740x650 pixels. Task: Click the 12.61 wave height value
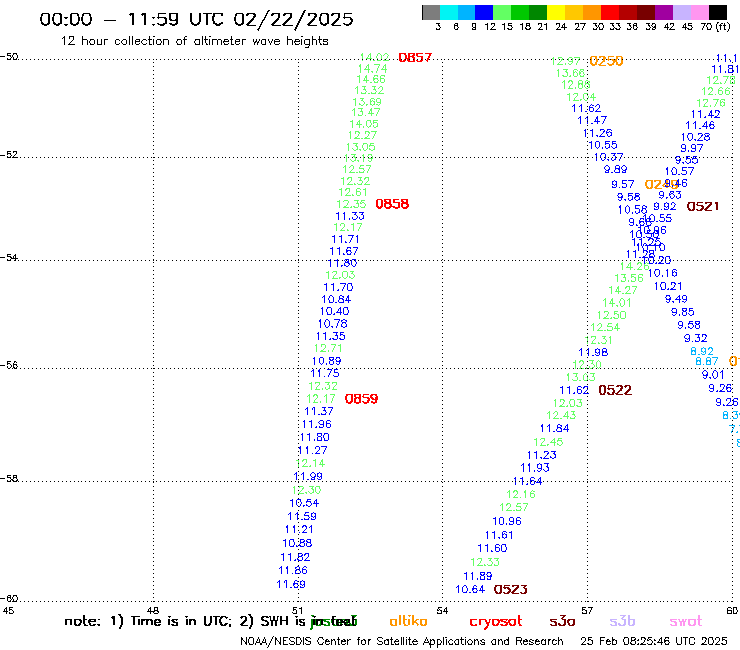click(x=353, y=192)
